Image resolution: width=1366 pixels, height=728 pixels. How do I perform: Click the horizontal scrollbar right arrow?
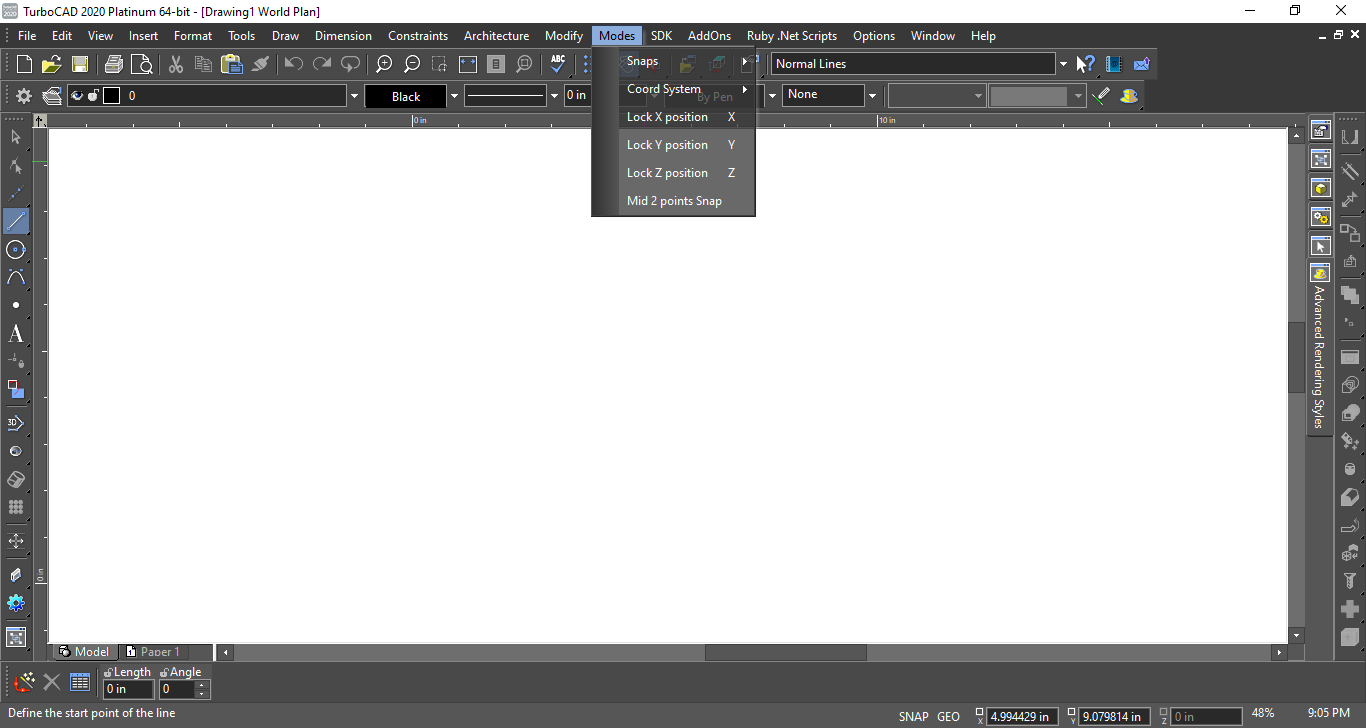[x=1279, y=653]
